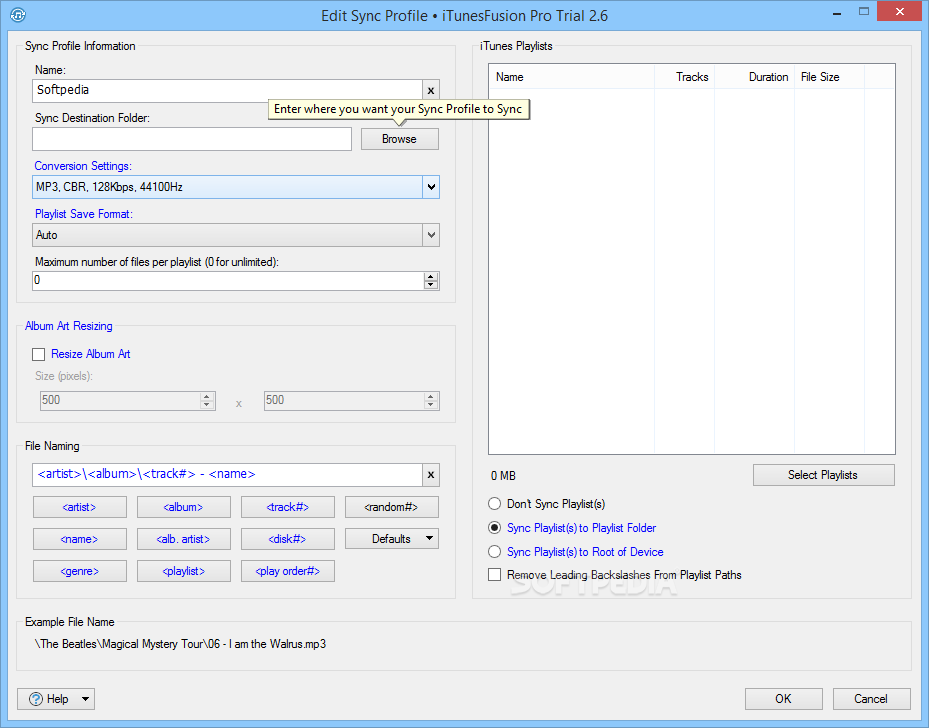Insert the <artist> naming tag
Screen dimensions: 929x728
(x=79, y=507)
